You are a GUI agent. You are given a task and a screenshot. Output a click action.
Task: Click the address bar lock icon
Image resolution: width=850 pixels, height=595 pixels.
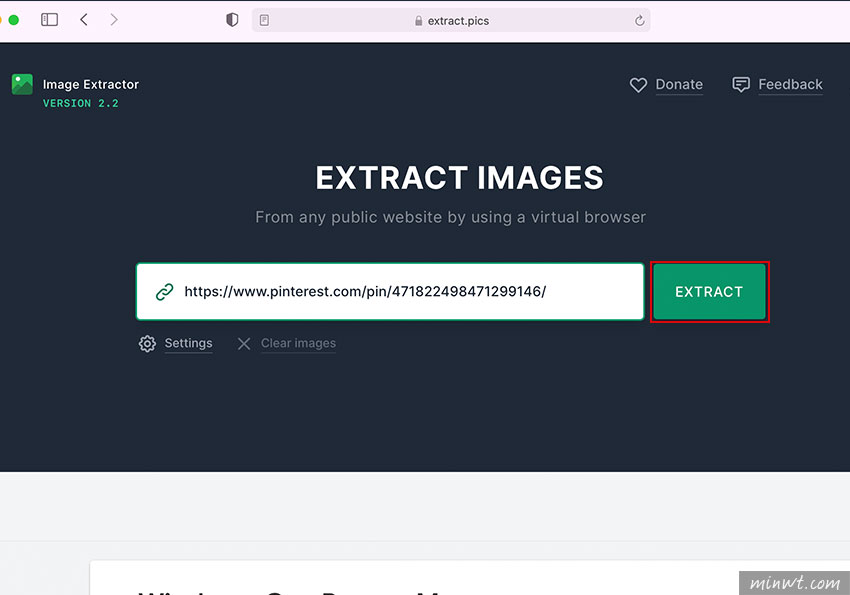click(x=418, y=21)
